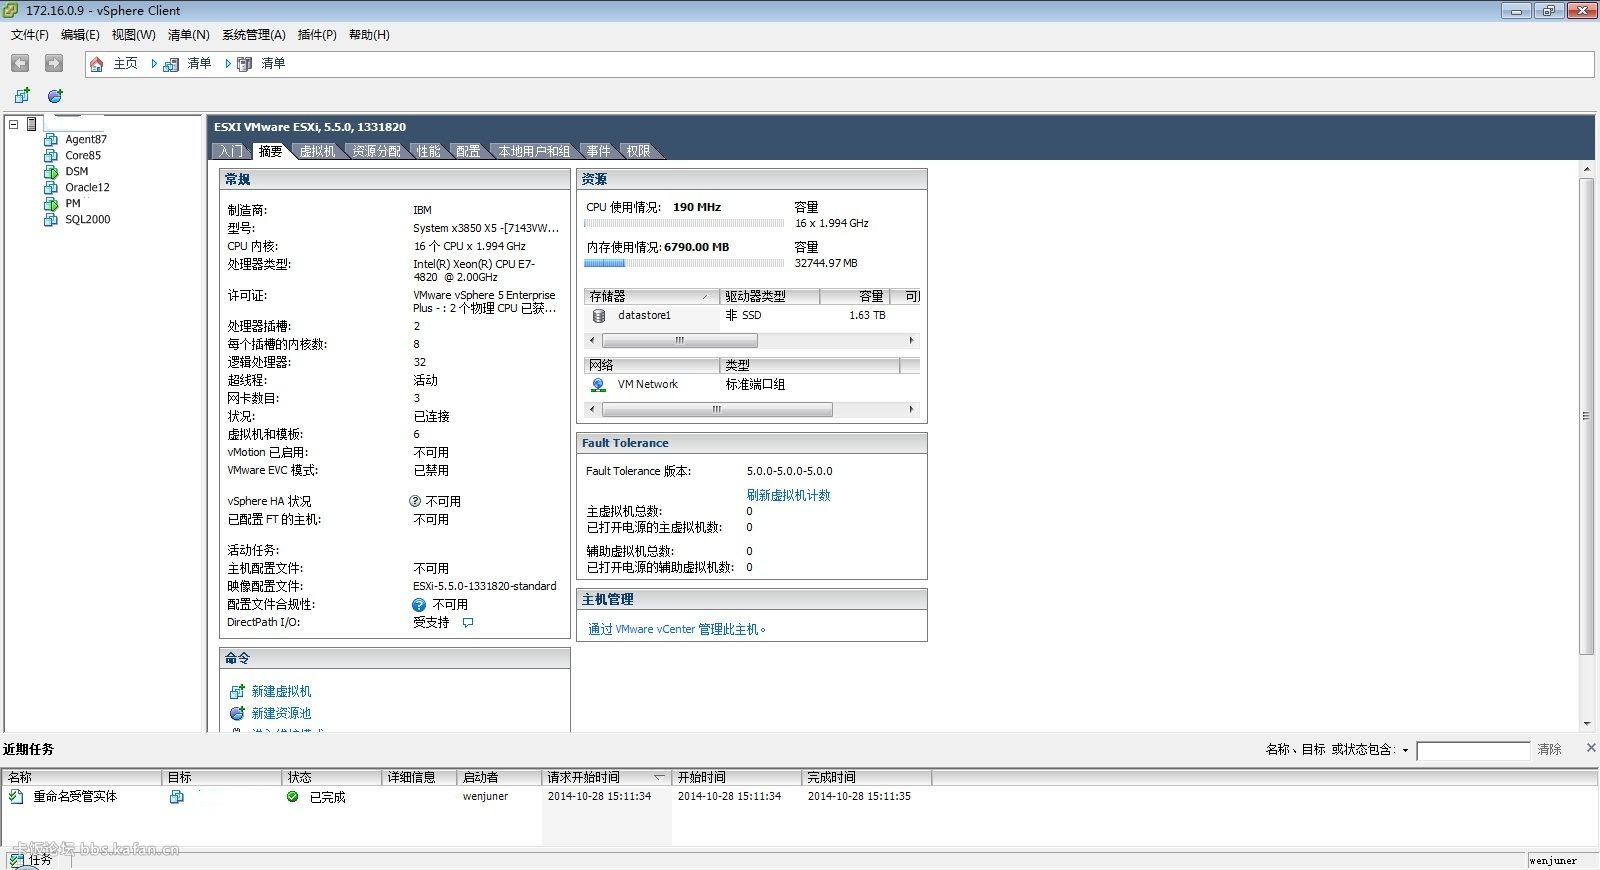Click the 新建资源池 command icon
Image resolution: width=1600 pixels, height=870 pixels.
click(x=237, y=713)
